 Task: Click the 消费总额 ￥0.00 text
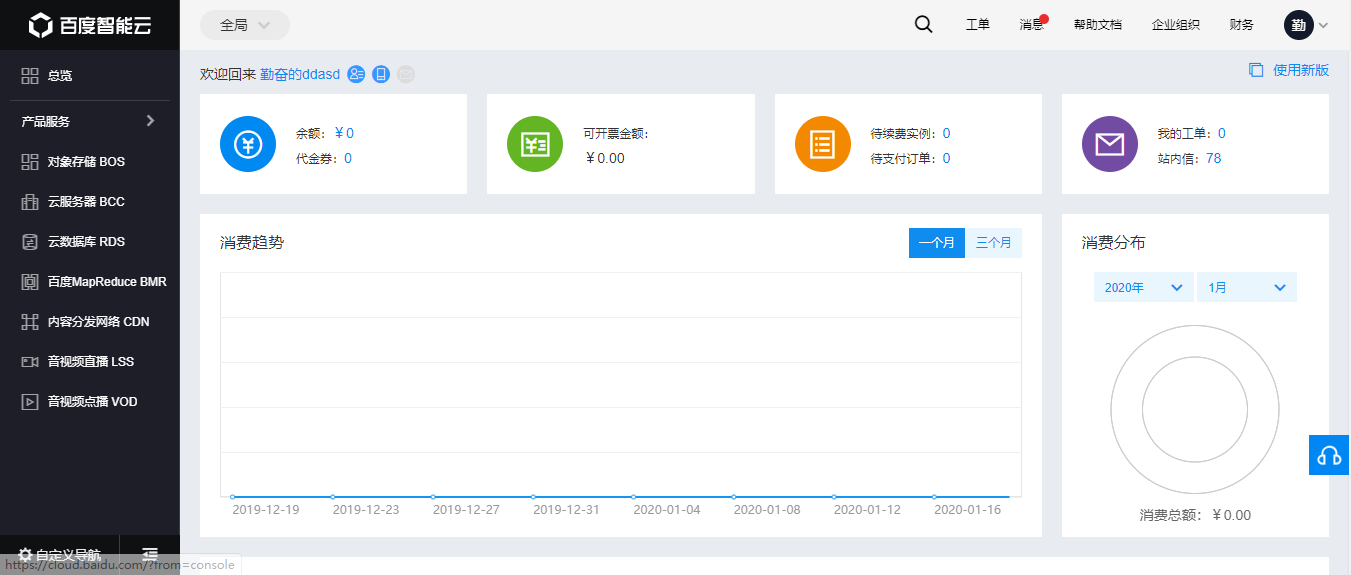click(1195, 515)
